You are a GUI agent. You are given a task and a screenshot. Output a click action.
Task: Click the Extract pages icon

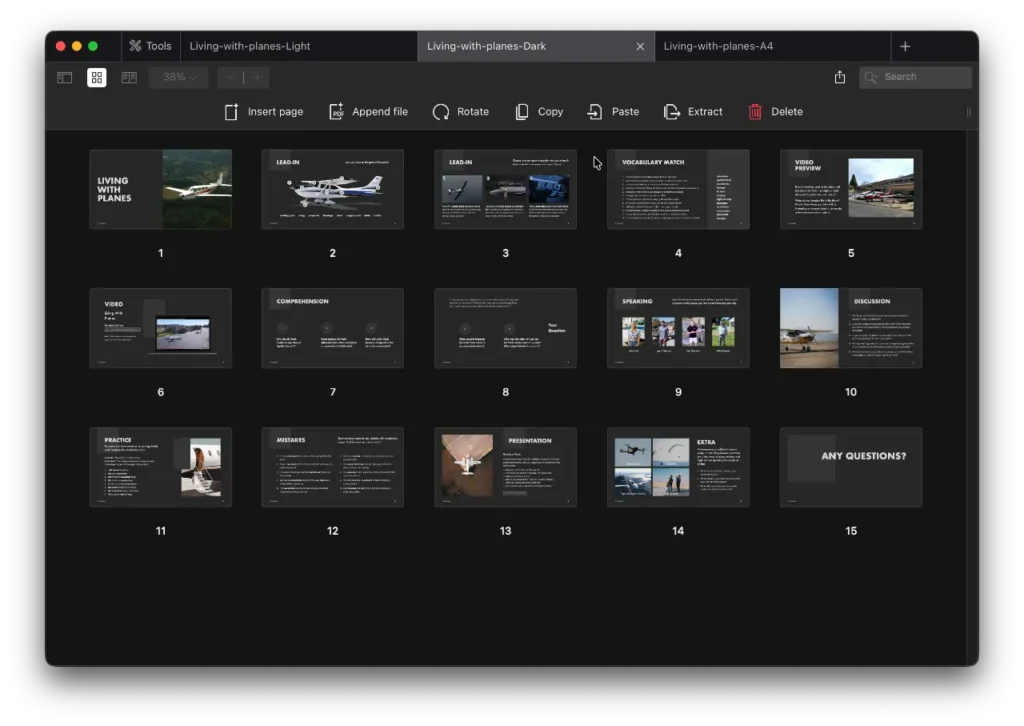[x=672, y=112]
